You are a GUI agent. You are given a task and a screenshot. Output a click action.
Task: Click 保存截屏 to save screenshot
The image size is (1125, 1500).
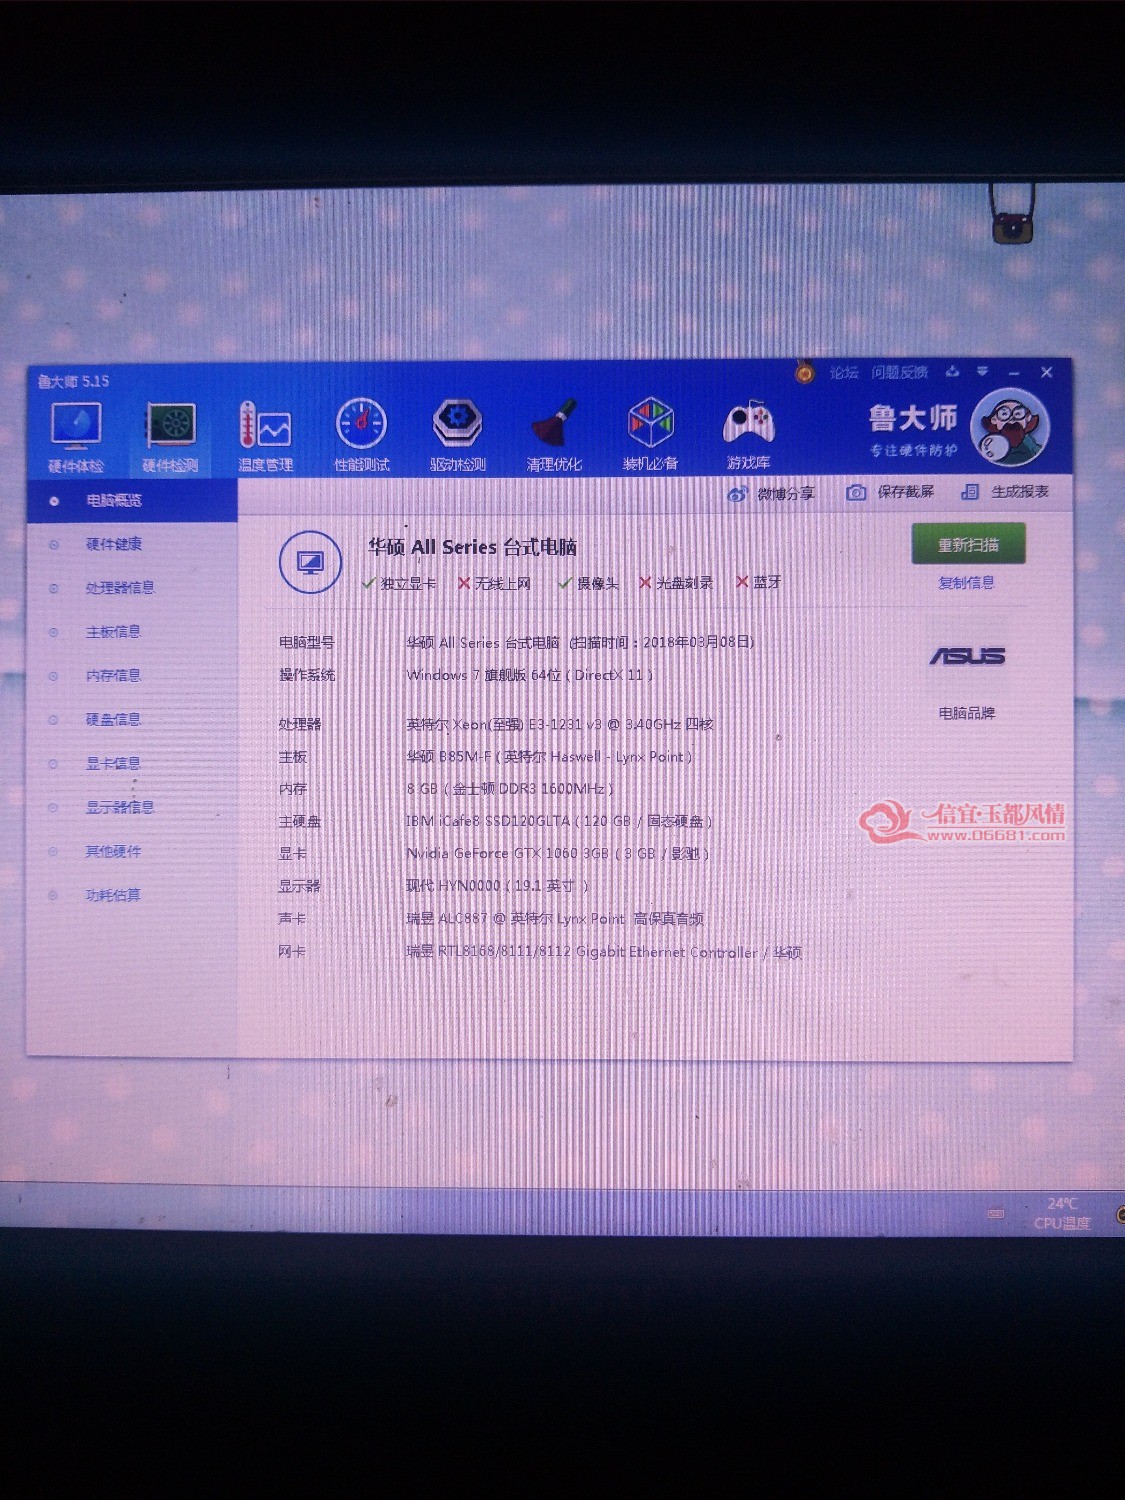tap(890, 492)
